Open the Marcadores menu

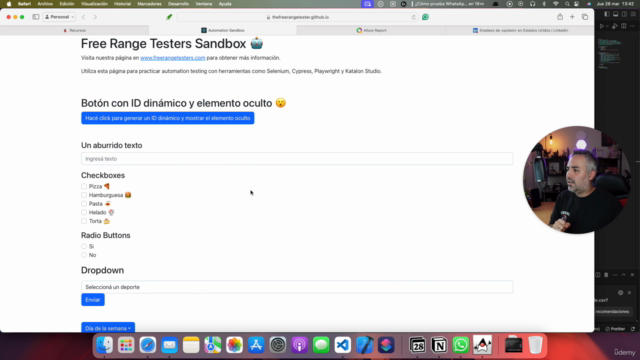[x=149, y=4]
